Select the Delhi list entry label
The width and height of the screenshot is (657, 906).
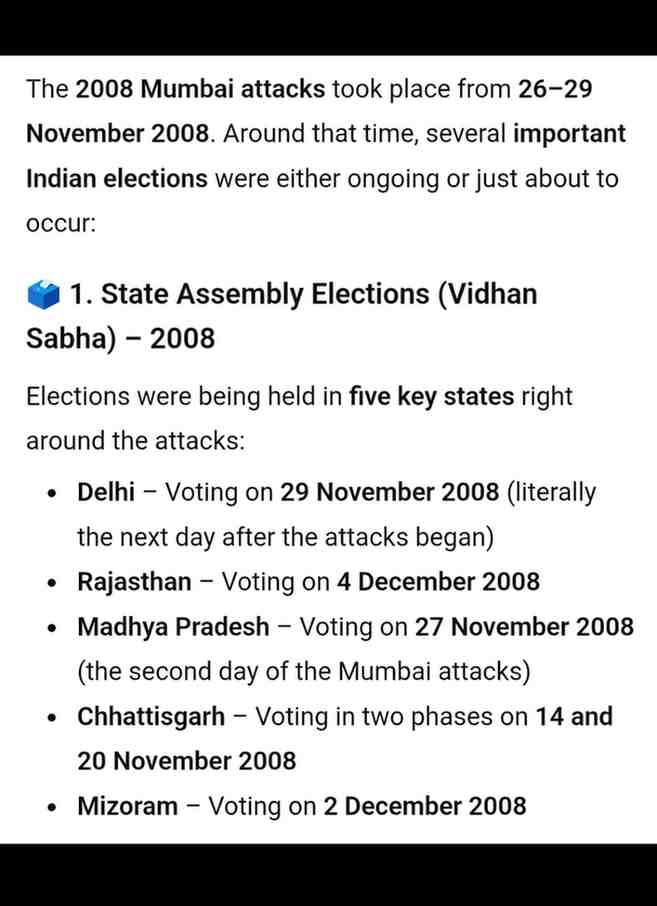[x=106, y=492]
